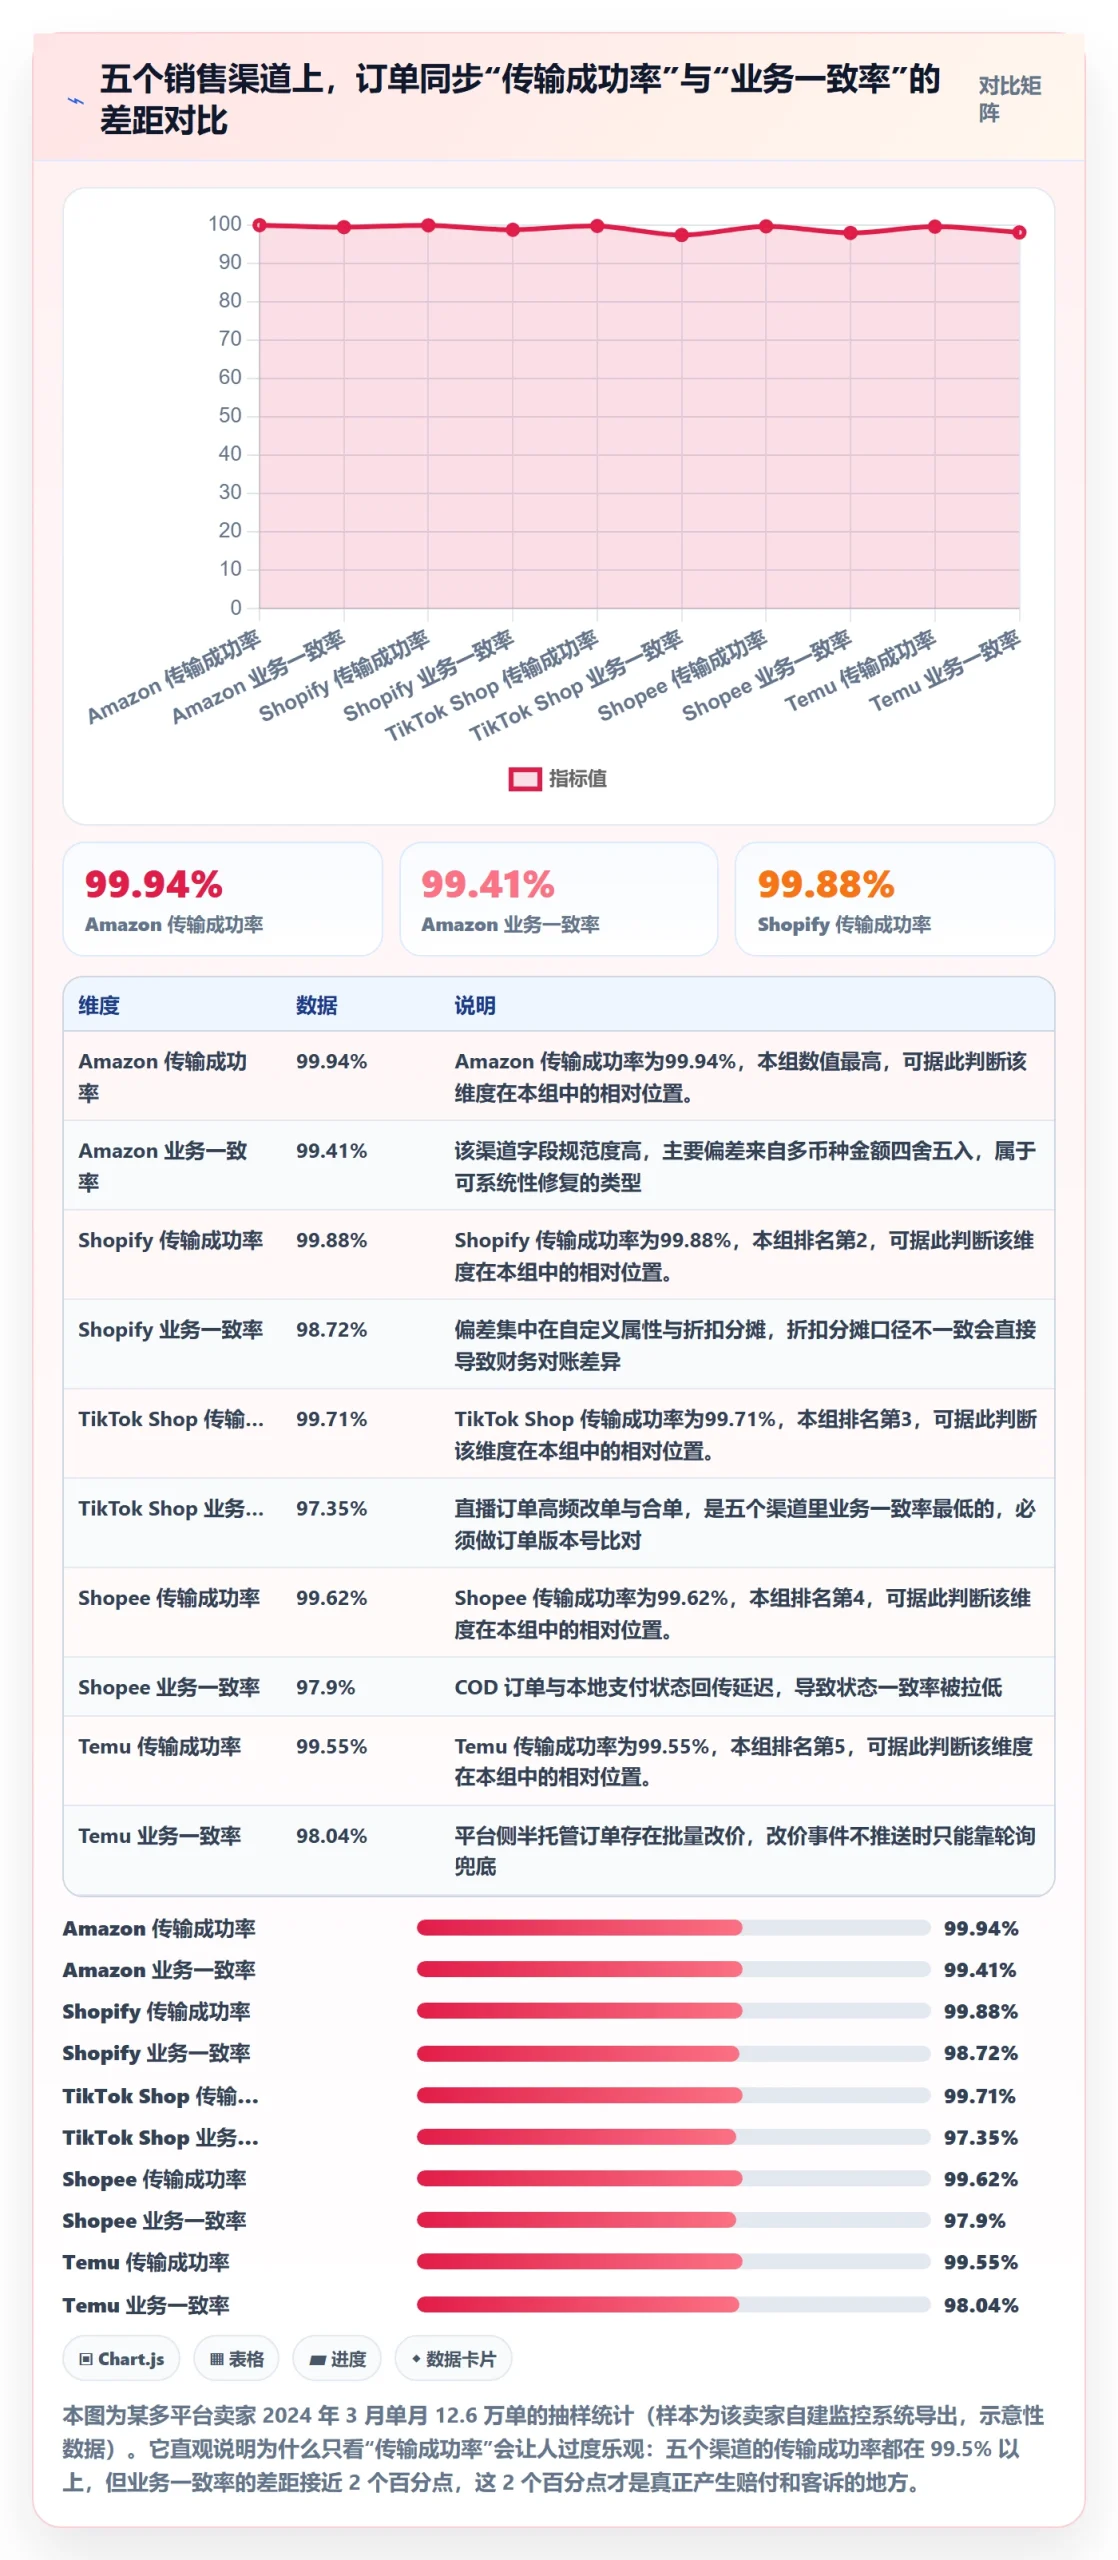1118x2560 pixels.
Task: Click the 维度 column header
Action: point(99,1005)
